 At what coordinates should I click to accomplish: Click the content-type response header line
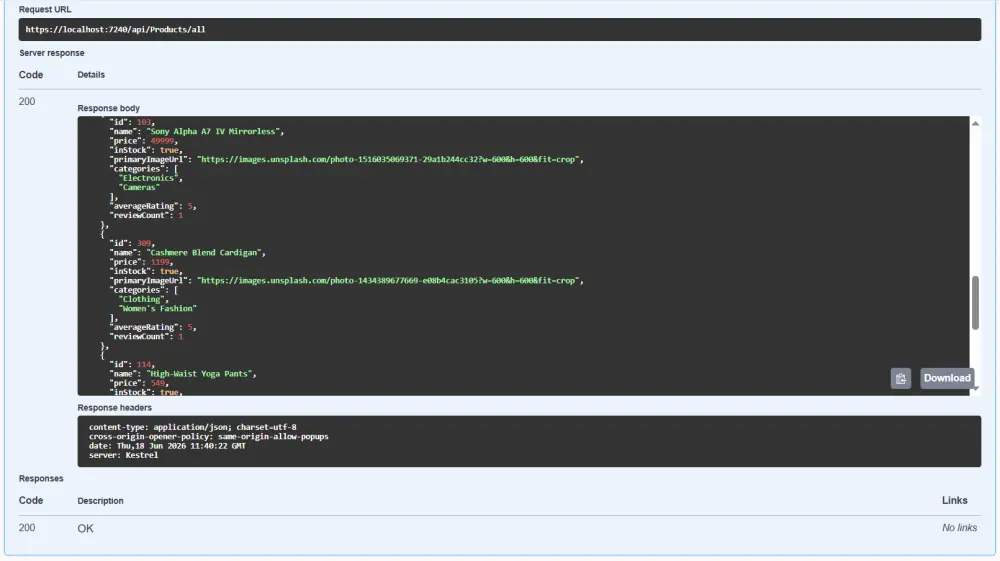coord(193,427)
